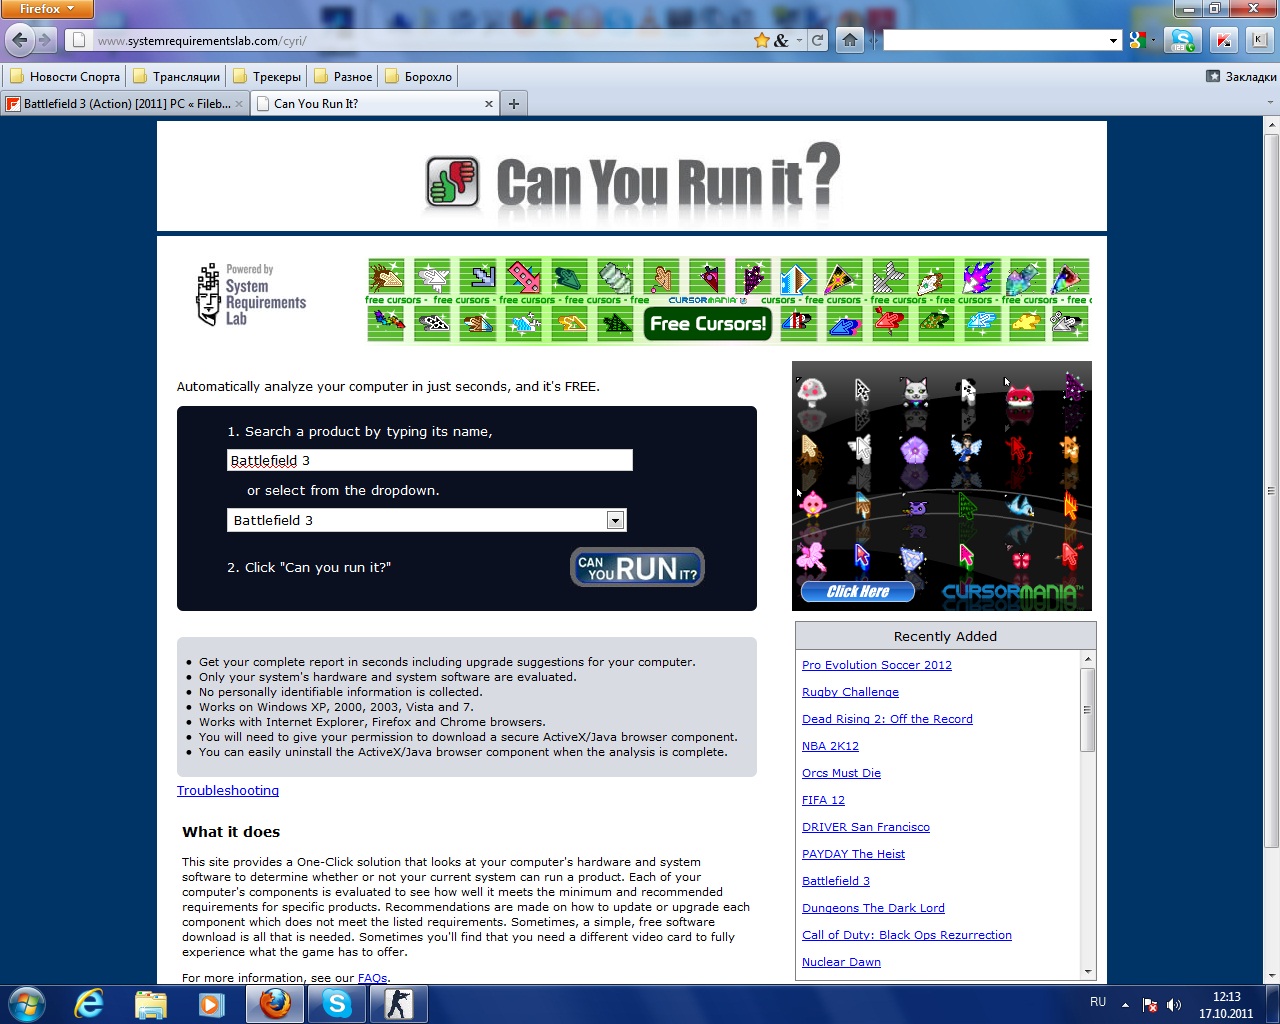This screenshot has width=1280, height=1024.
Task: Open the Windows Start menu
Action: [x=26, y=1004]
